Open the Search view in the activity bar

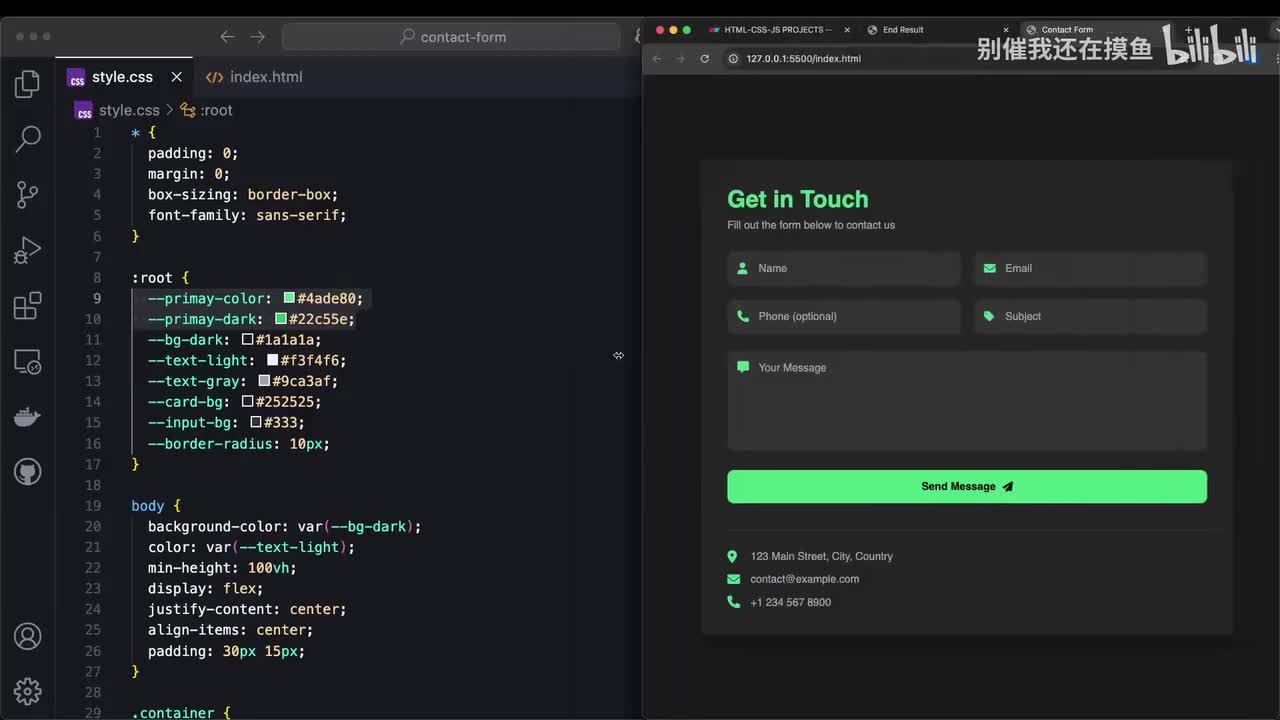[28, 139]
